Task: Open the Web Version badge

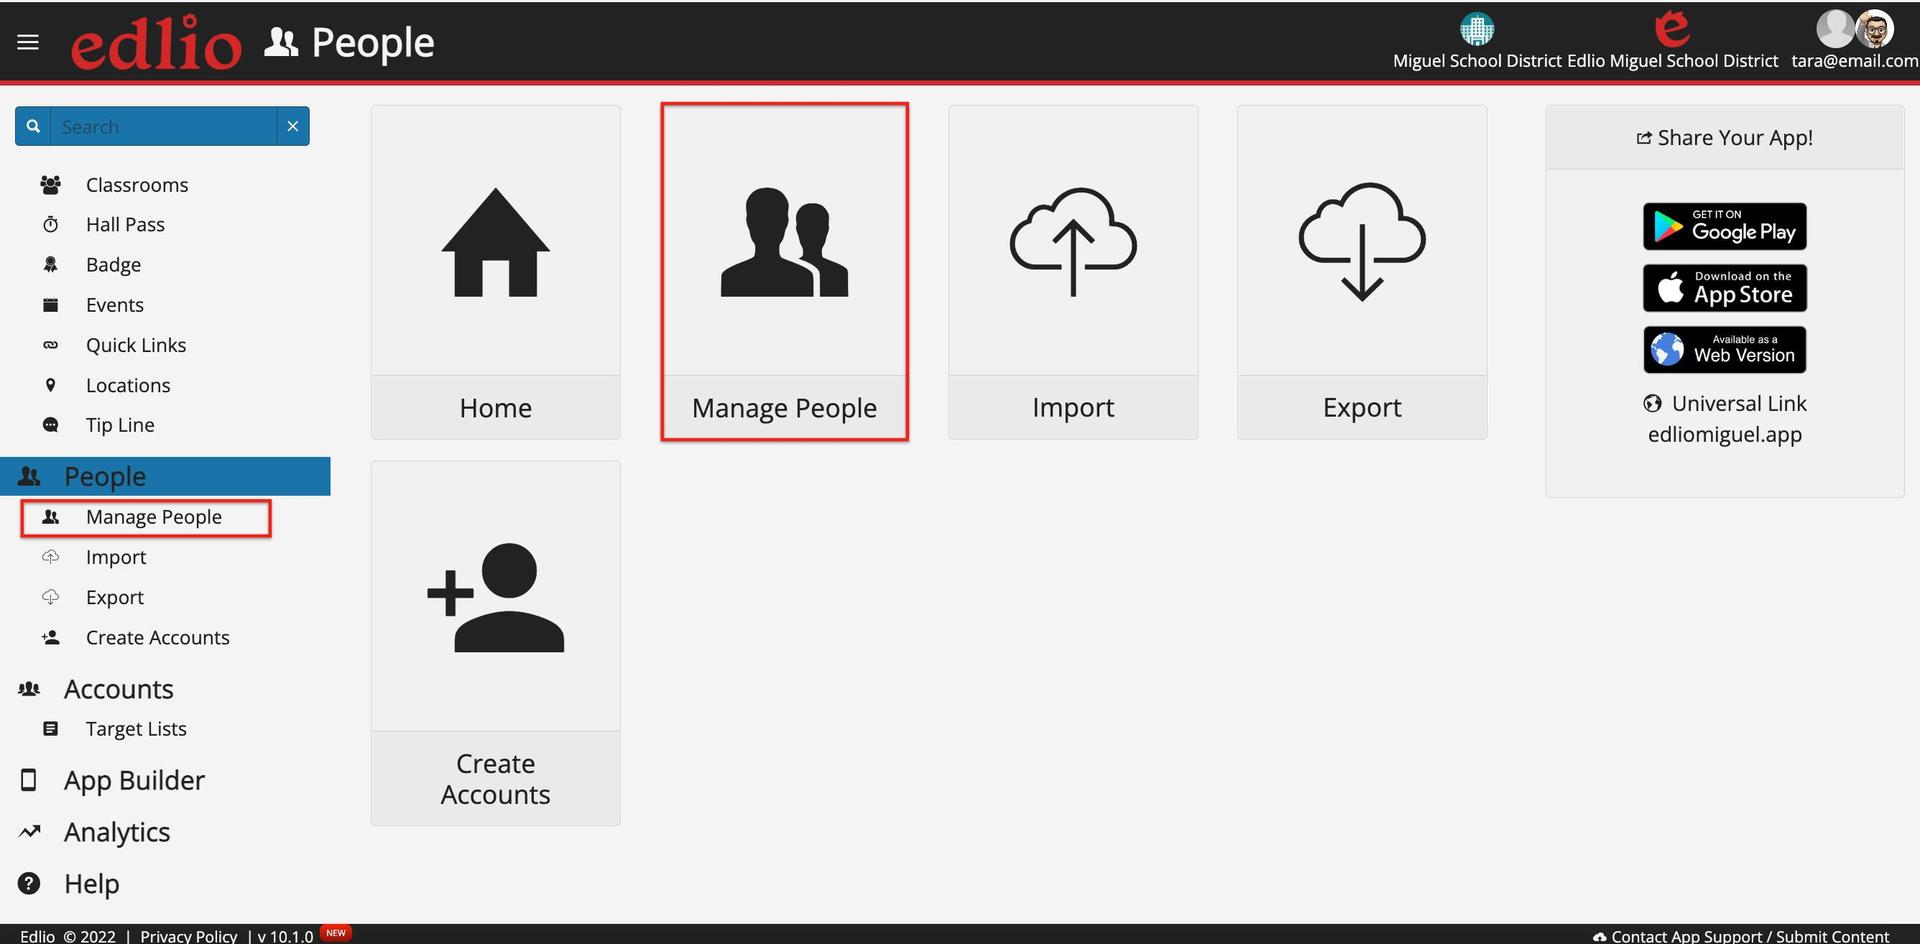Action: pos(1724,350)
